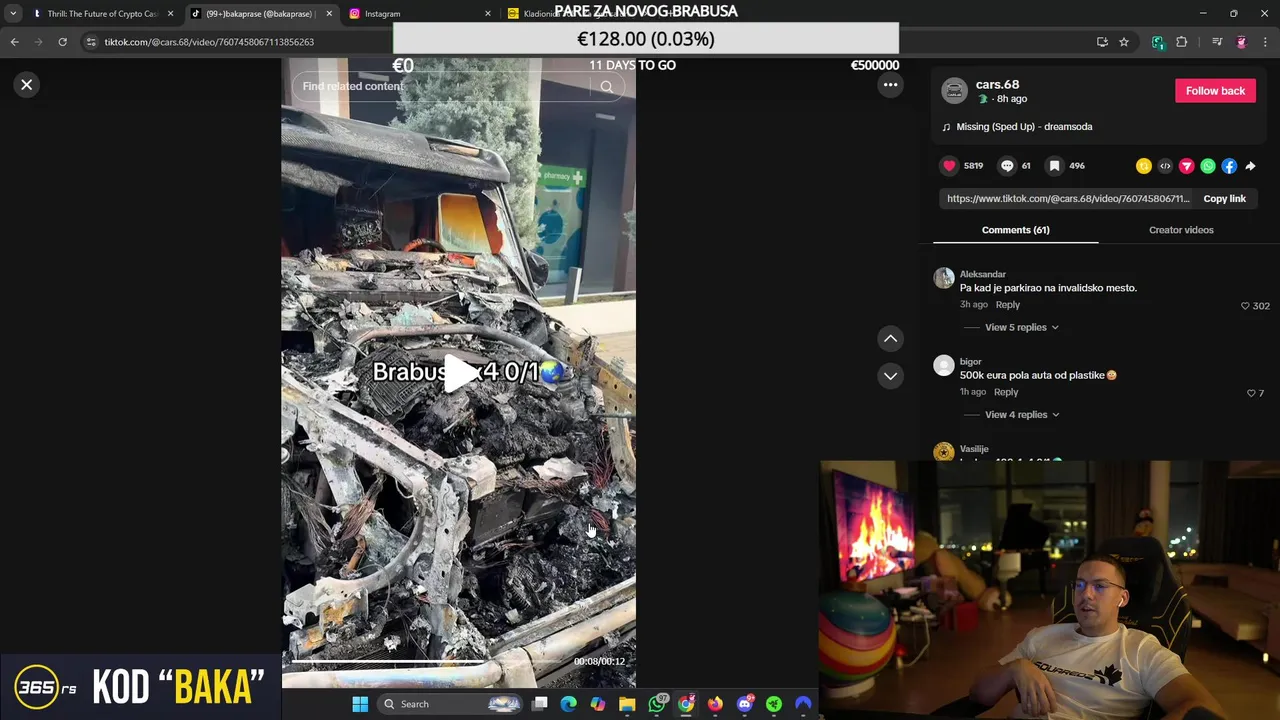The height and width of the screenshot is (720, 1280).
Task: Switch to the Comments (61) tab
Action: pyautogui.click(x=1015, y=230)
